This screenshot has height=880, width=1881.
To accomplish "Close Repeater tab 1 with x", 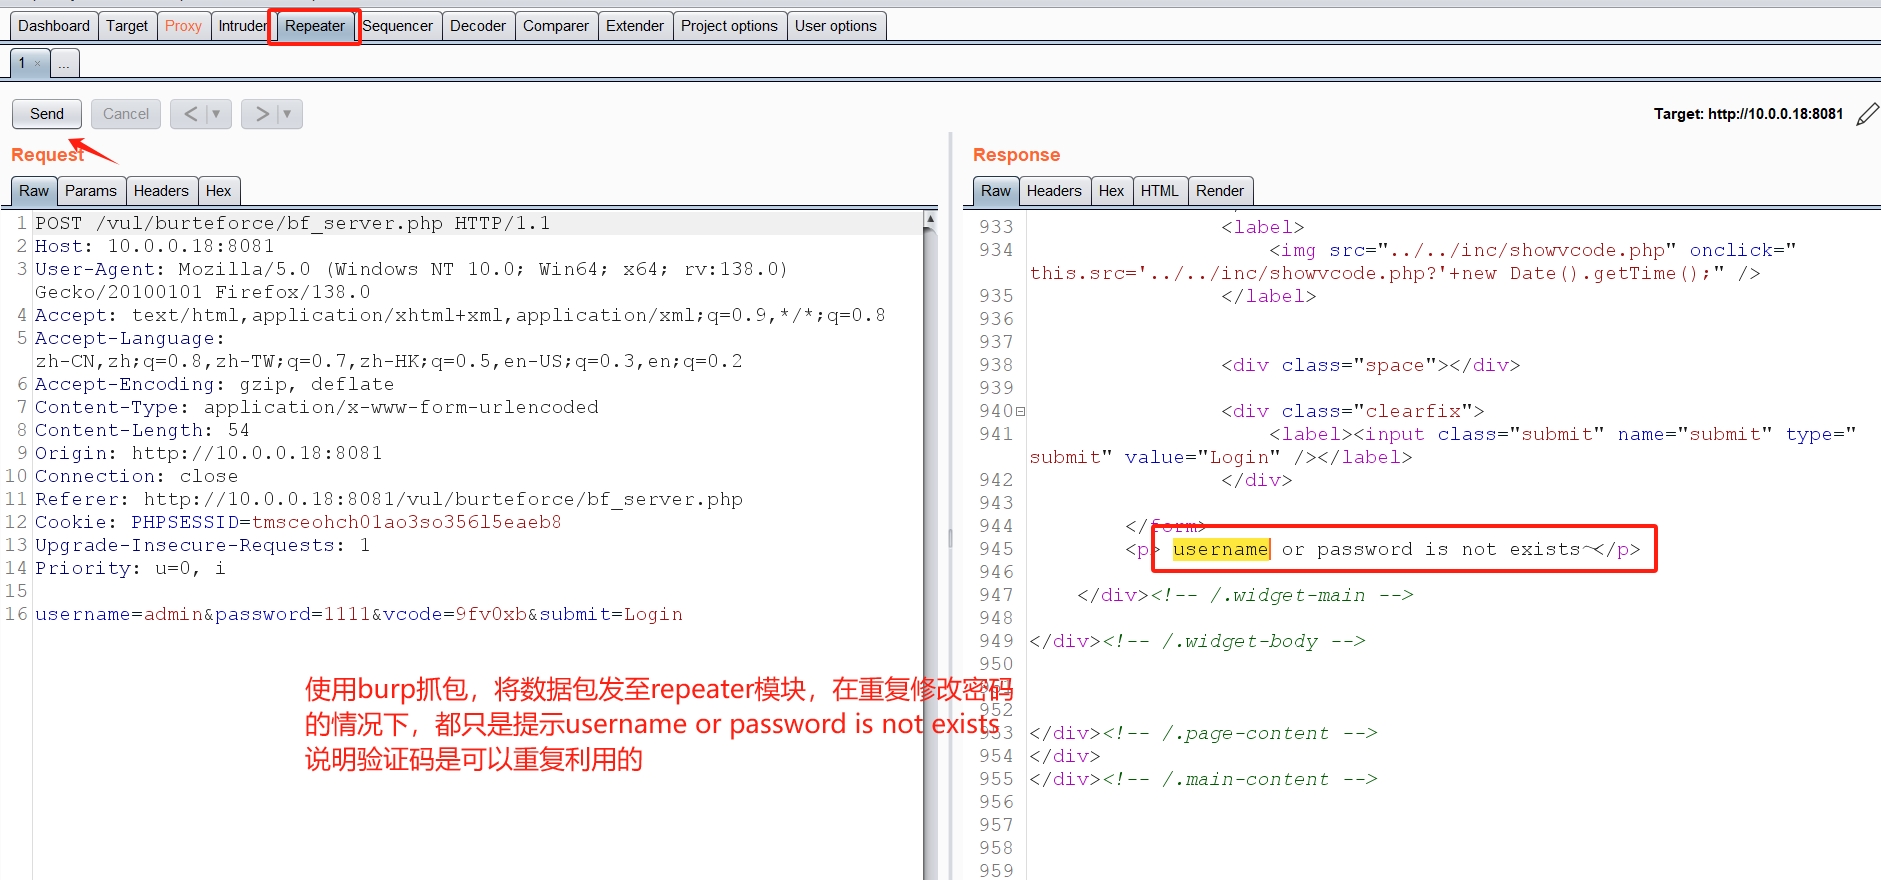I will (x=38, y=64).
